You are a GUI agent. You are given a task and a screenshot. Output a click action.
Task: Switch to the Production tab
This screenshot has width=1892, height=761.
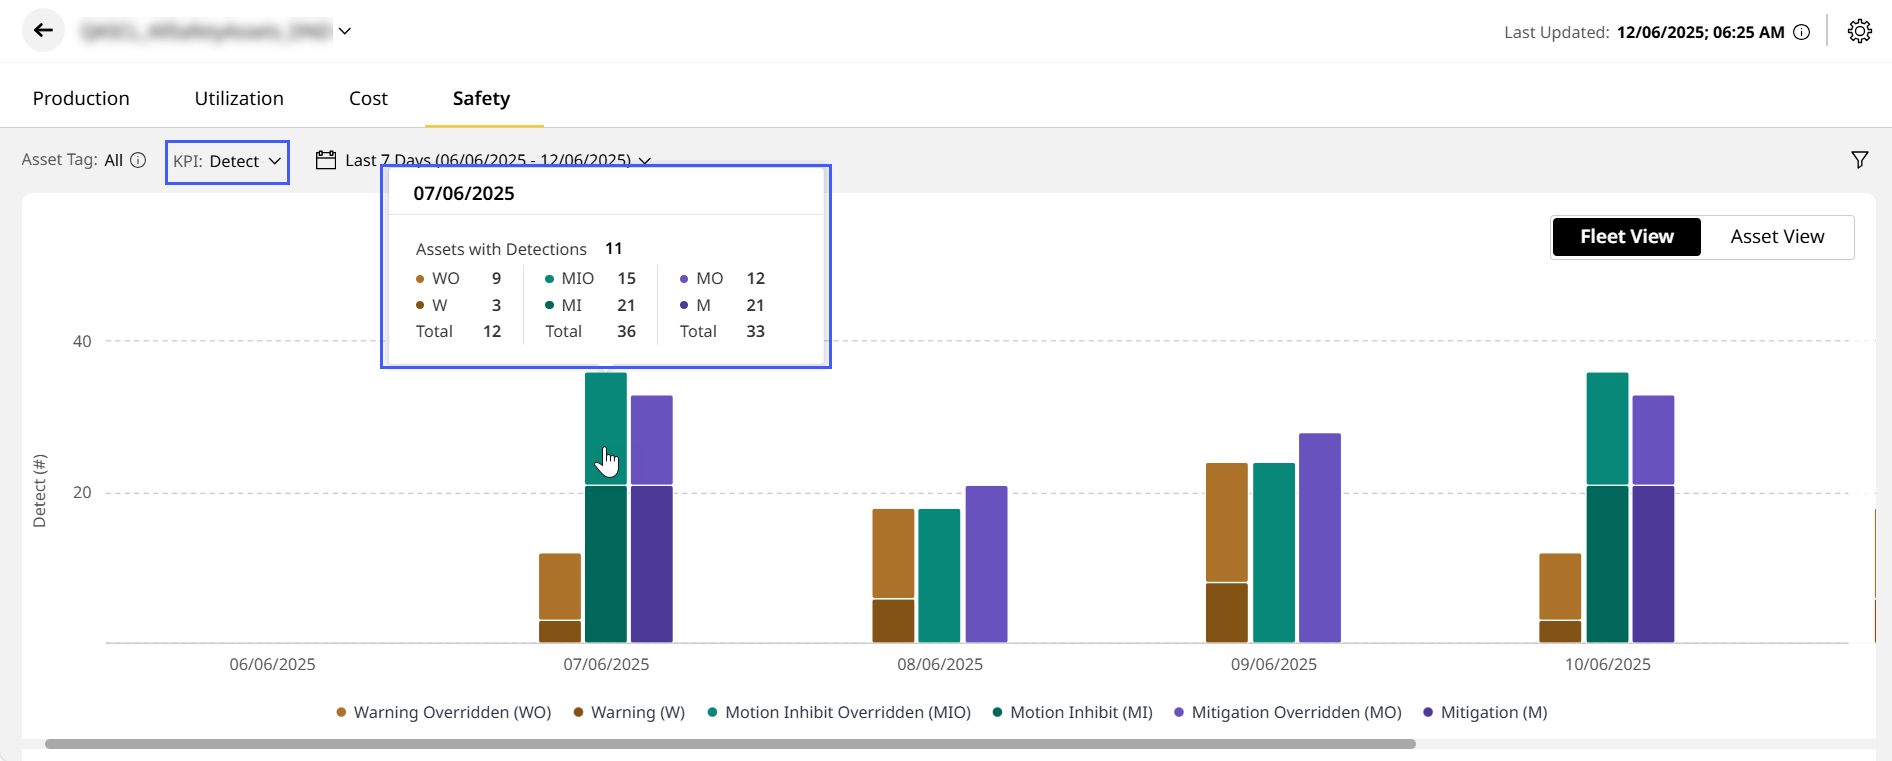[81, 98]
